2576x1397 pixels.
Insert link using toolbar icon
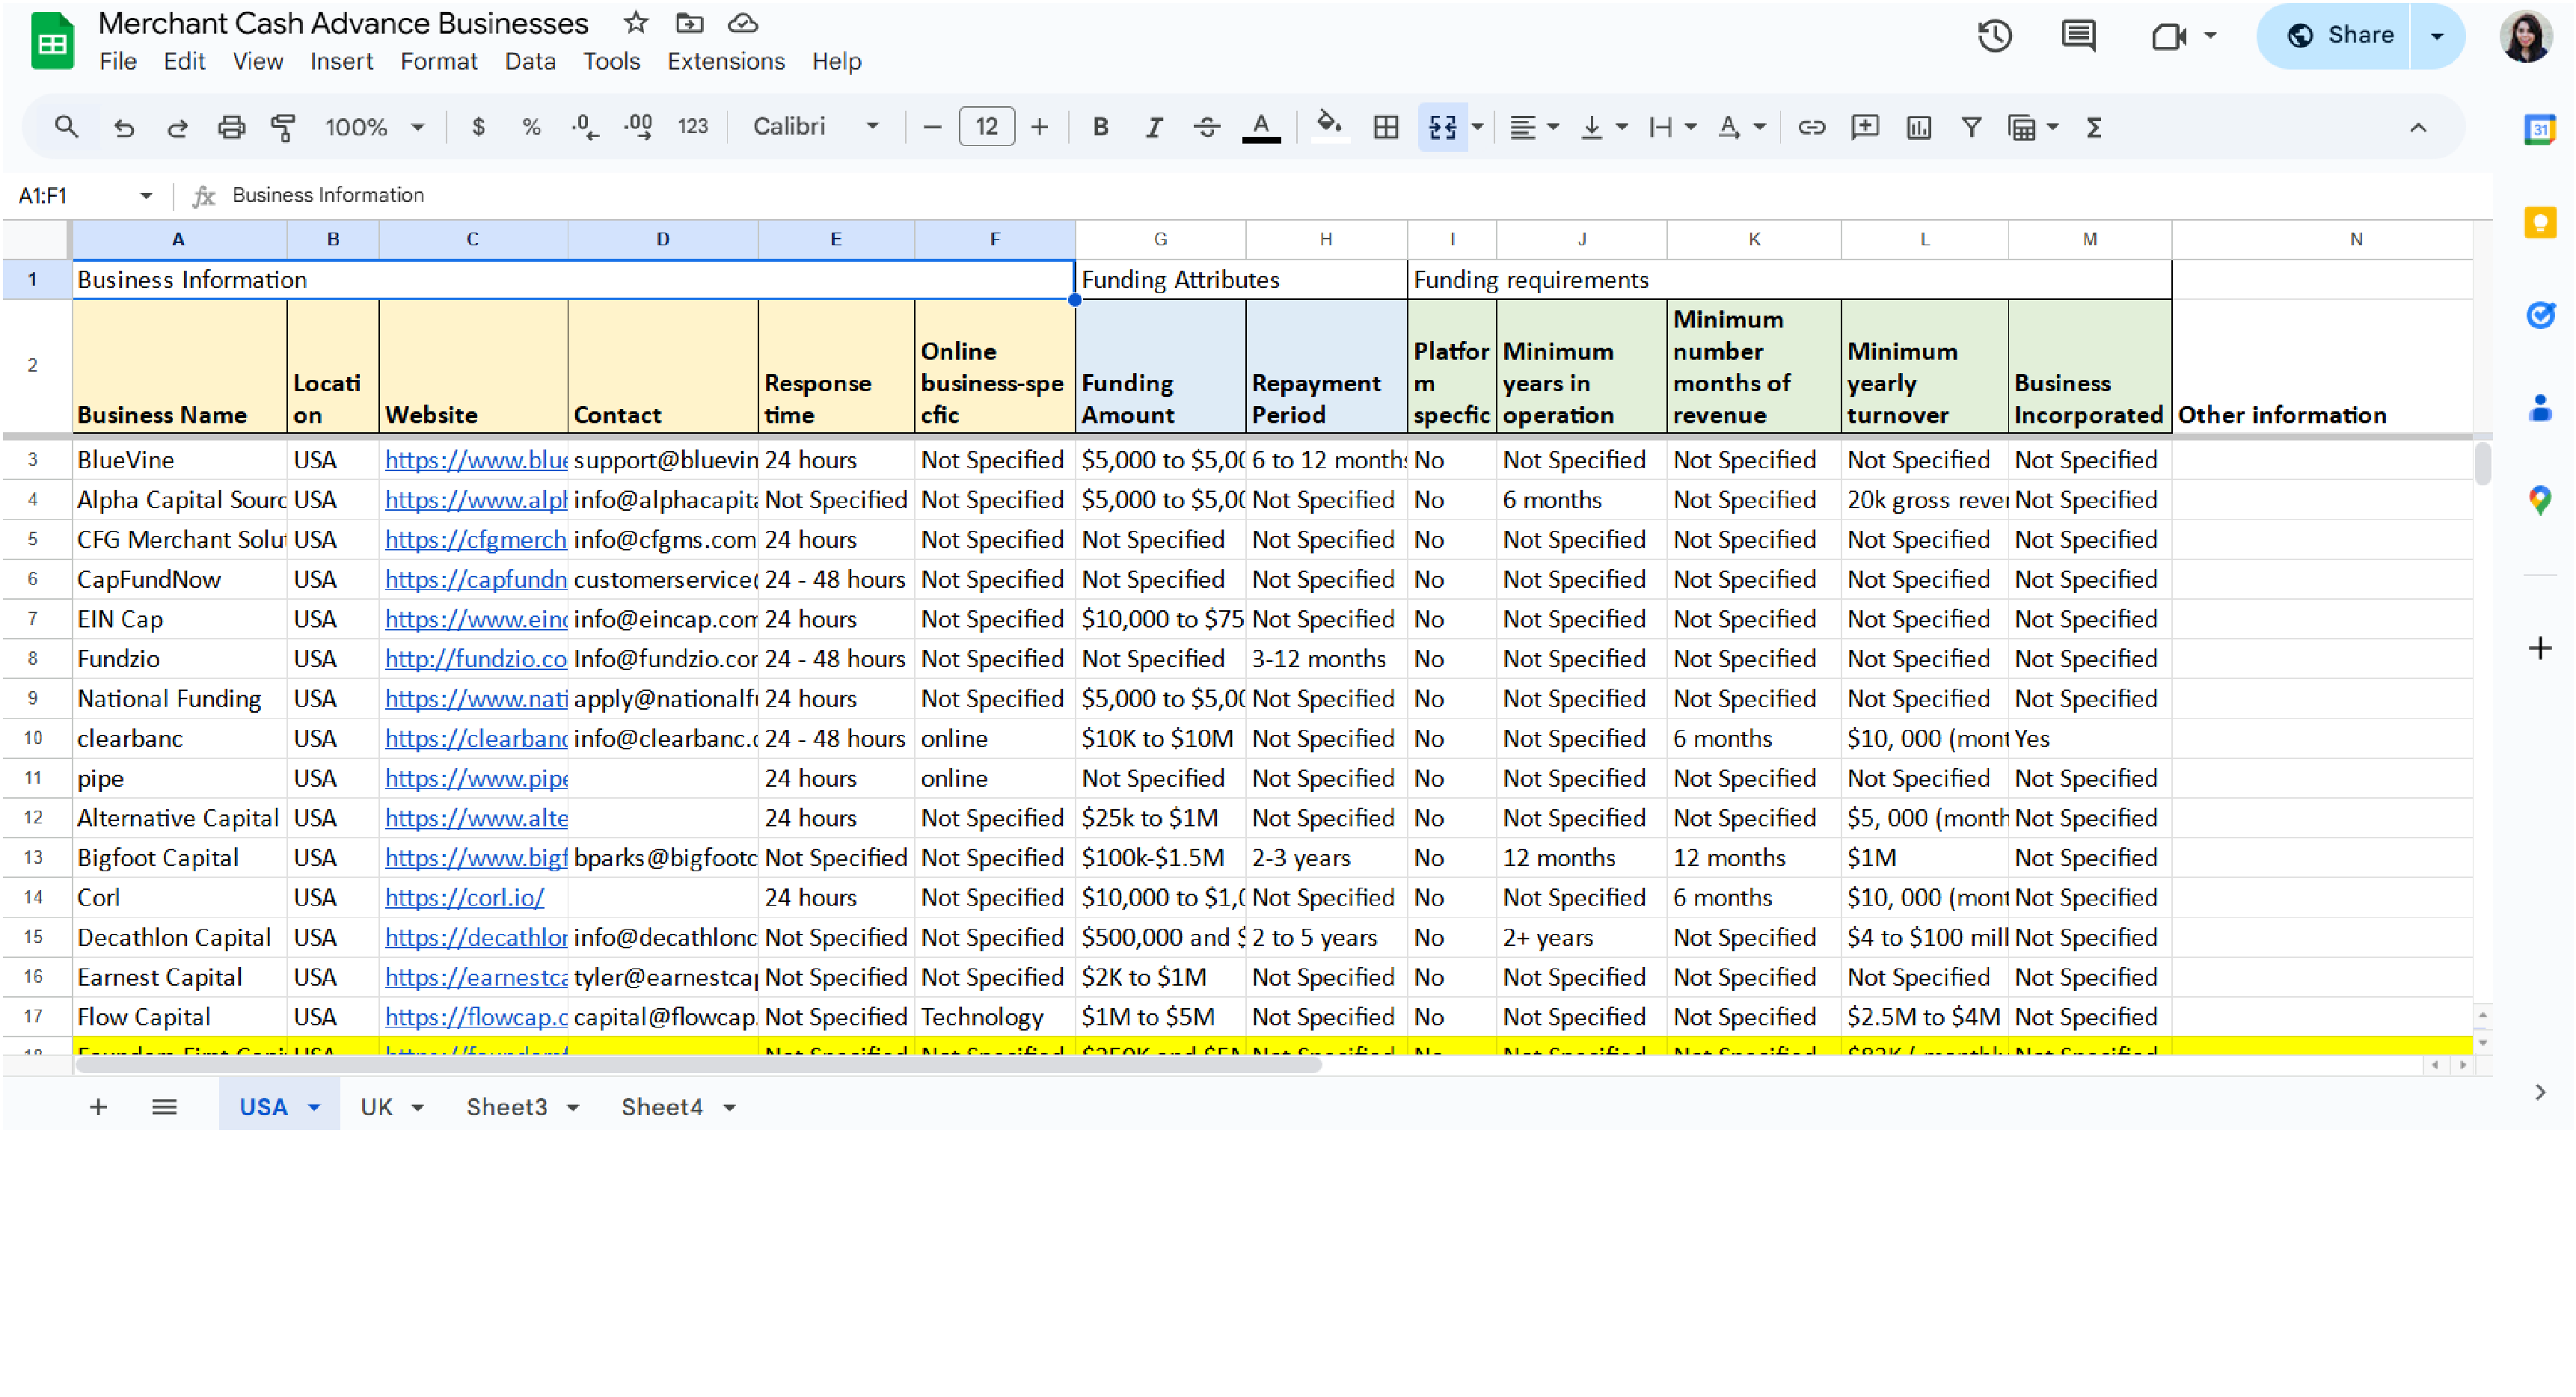click(x=1811, y=127)
